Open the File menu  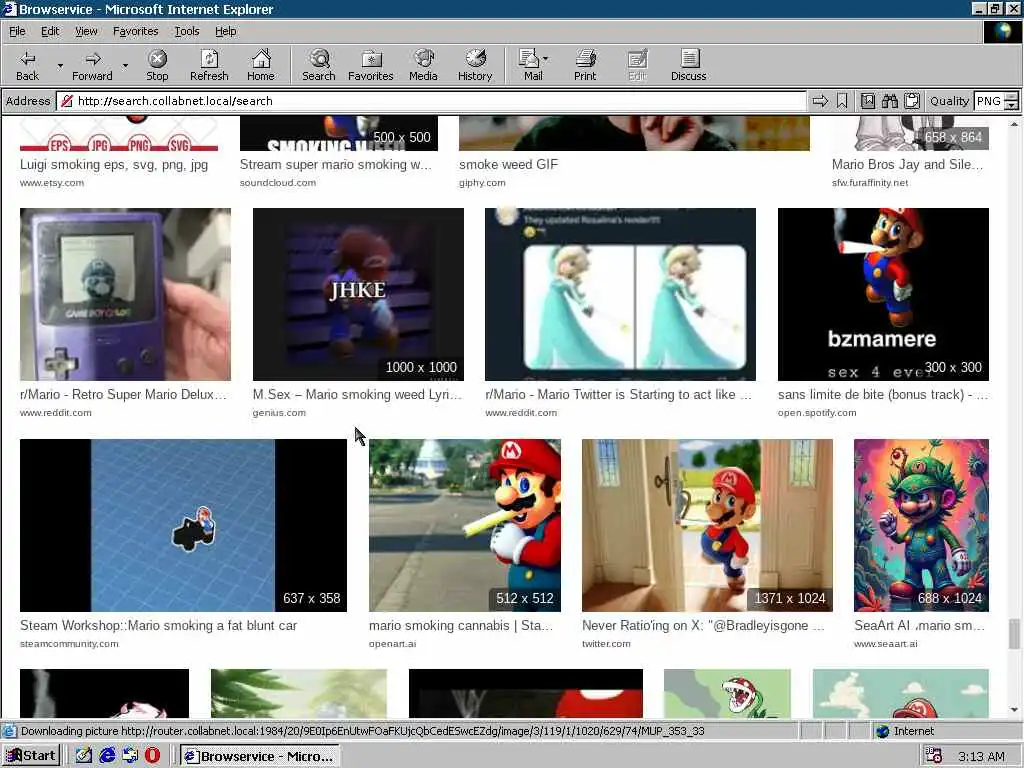(x=17, y=31)
